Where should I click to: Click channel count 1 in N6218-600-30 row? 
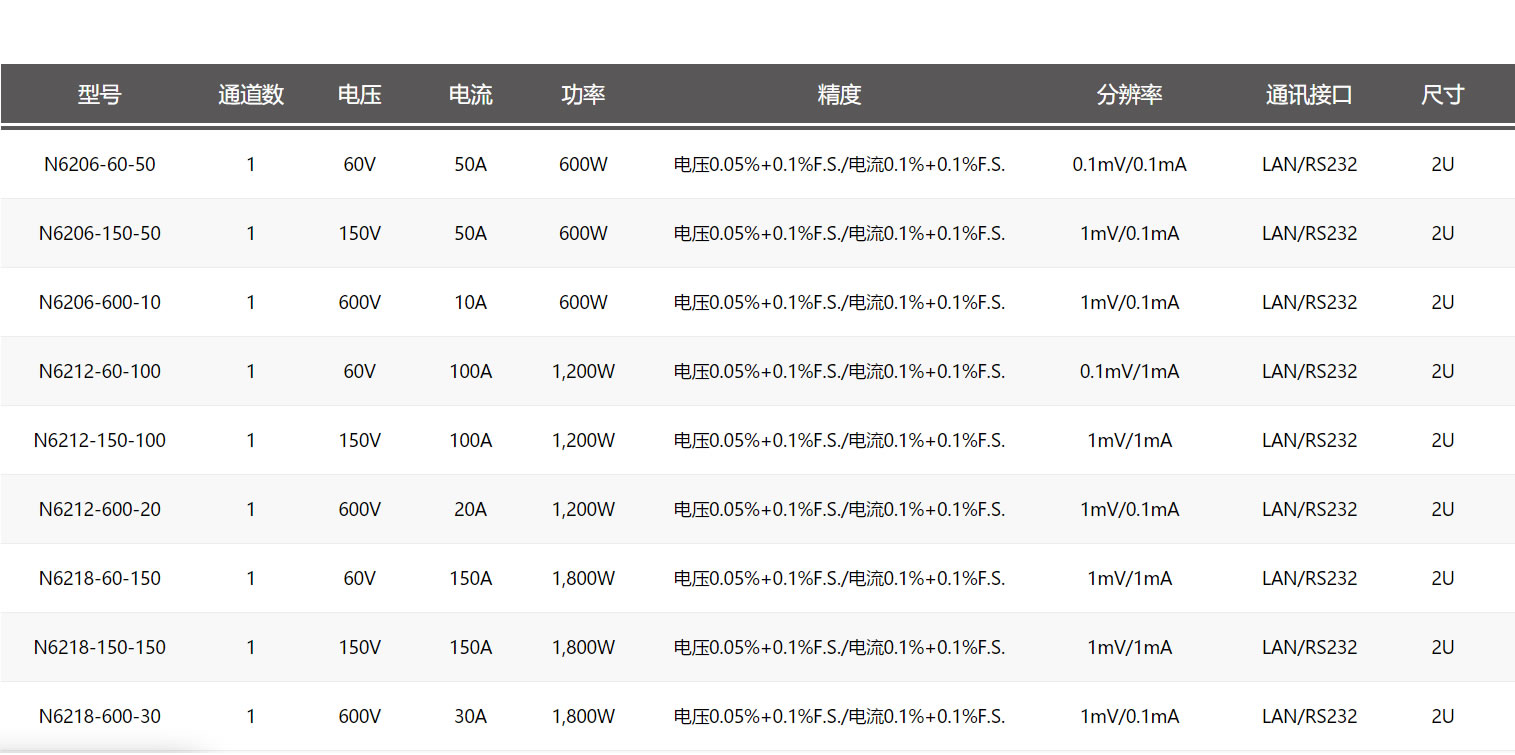click(251, 716)
